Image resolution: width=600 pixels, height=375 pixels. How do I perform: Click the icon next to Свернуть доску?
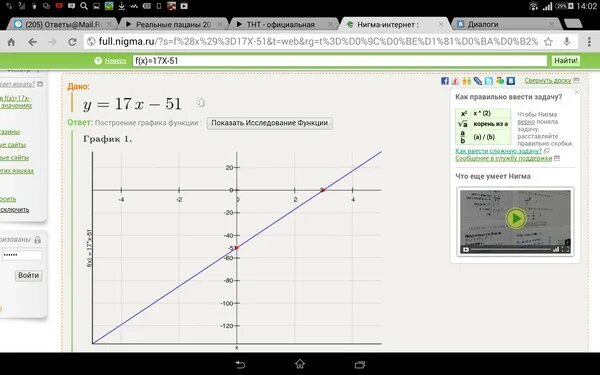tap(577, 80)
